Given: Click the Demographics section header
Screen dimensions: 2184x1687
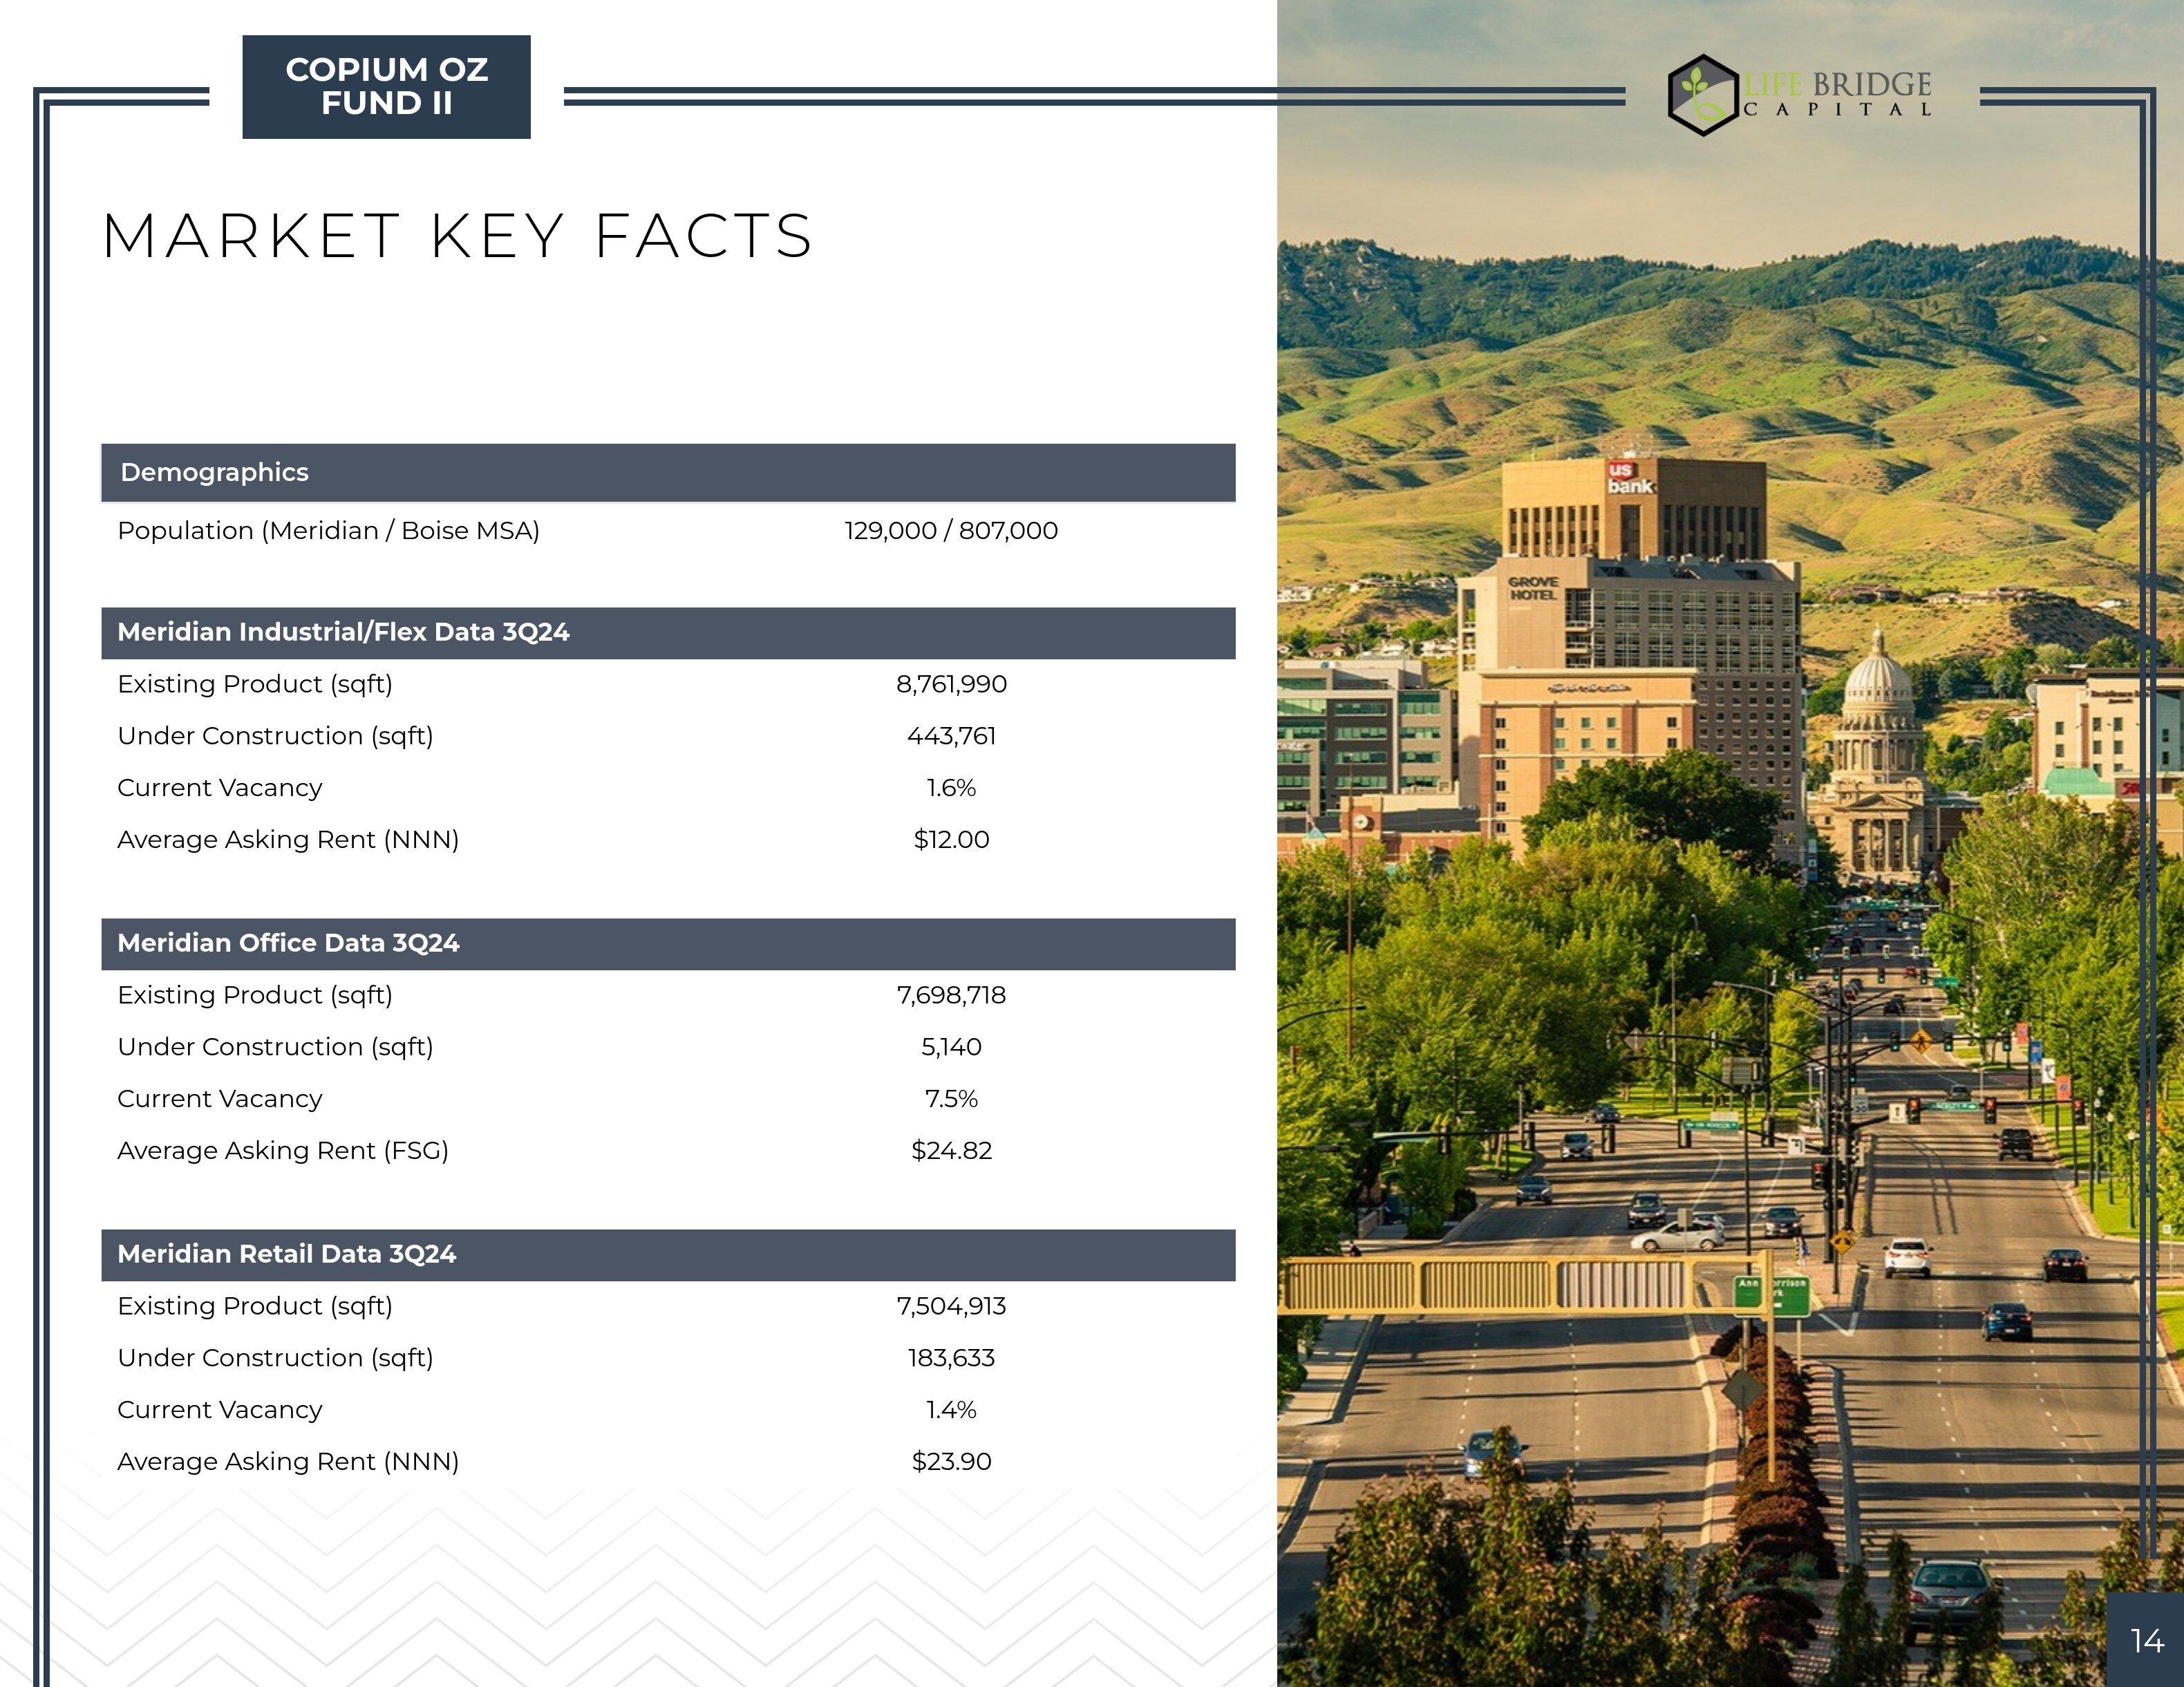Looking at the screenshot, I should tap(214, 472).
